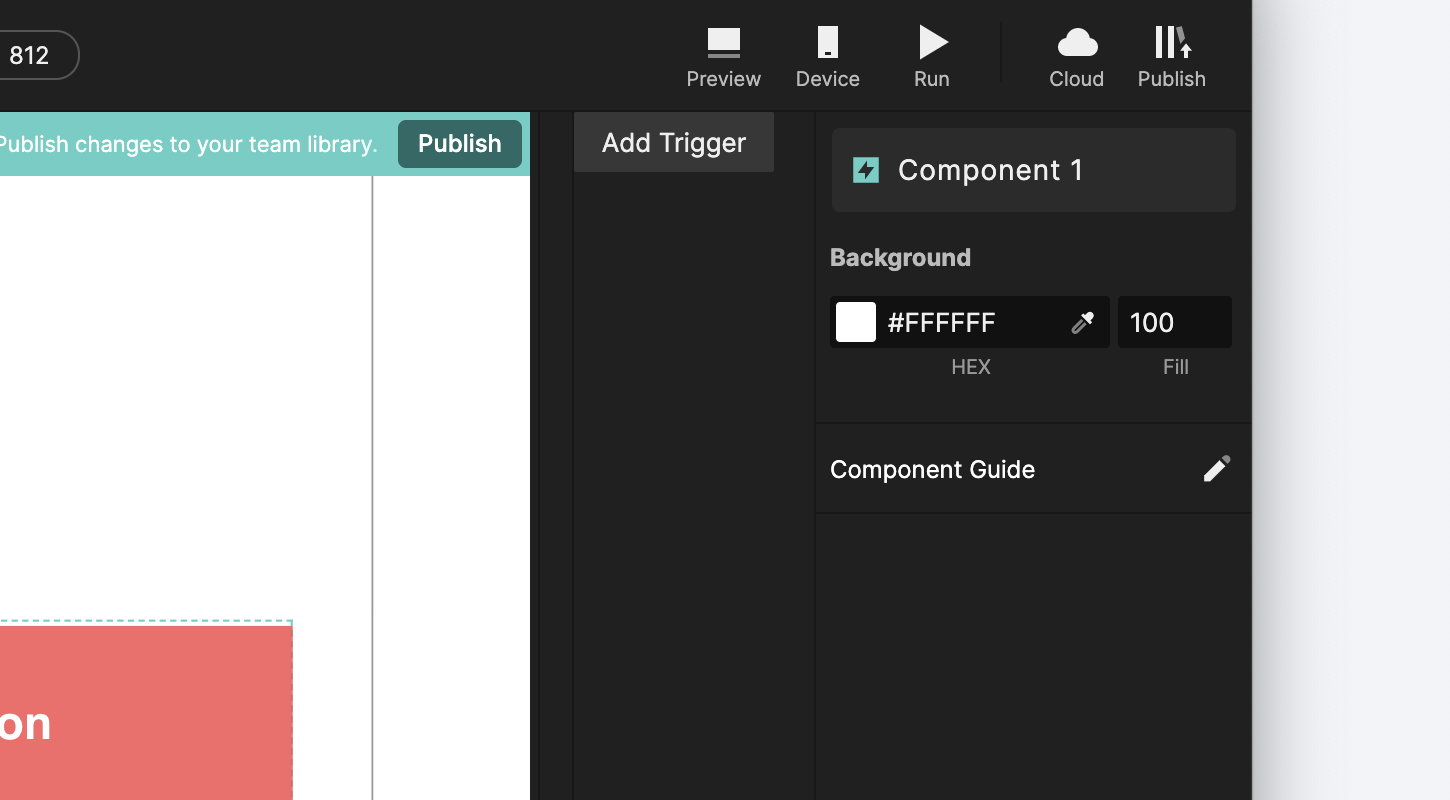The width and height of the screenshot is (1450, 800).
Task: Click the Fill opacity field showing 100
Action: pos(1175,322)
